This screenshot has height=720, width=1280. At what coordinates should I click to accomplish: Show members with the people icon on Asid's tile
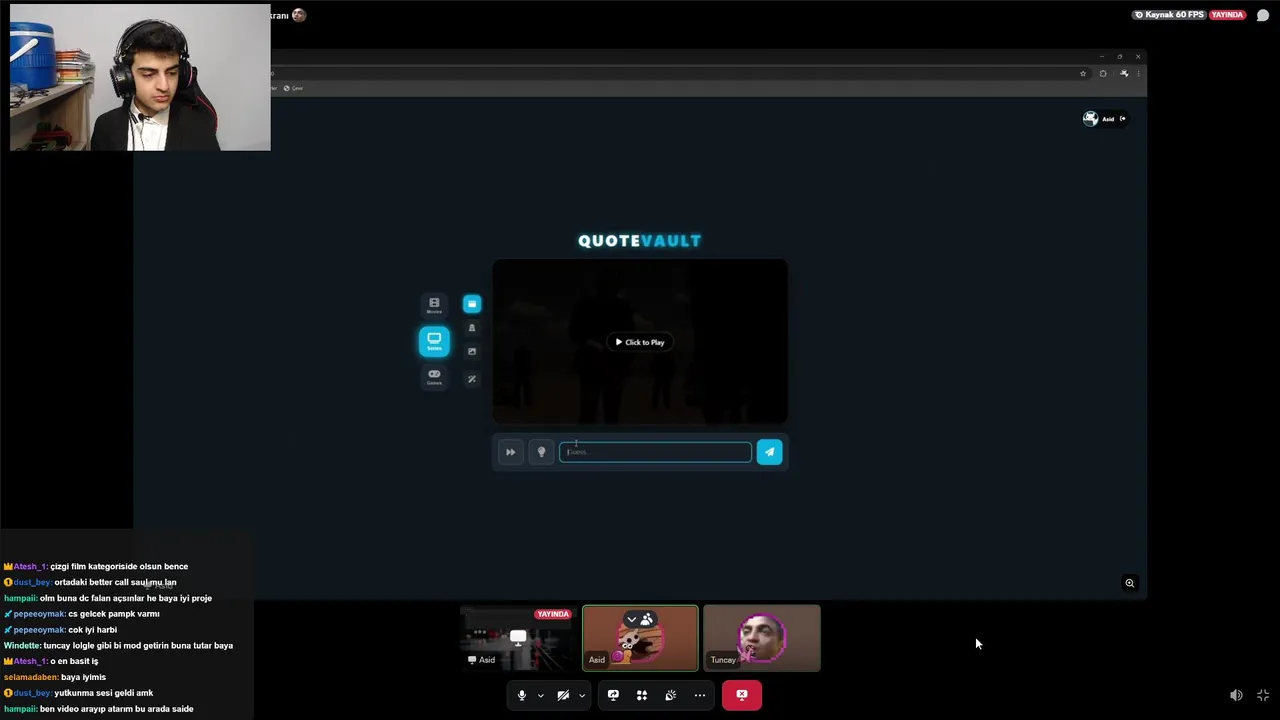click(x=647, y=620)
